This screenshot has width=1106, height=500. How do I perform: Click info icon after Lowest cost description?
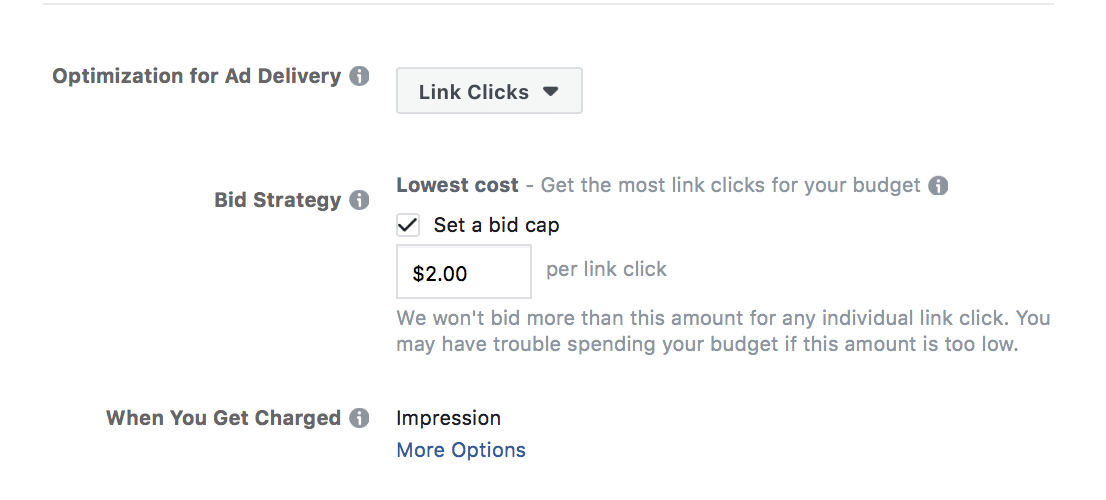(937, 185)
